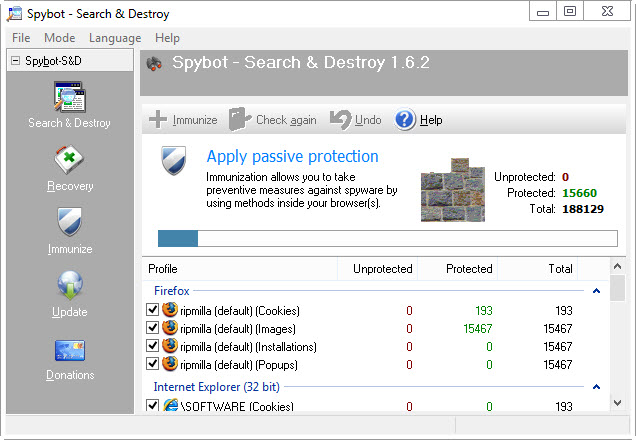Open the Immunize shield sidebar icon
Viewport: 636px width, 440px height.
tap(69, 223)
